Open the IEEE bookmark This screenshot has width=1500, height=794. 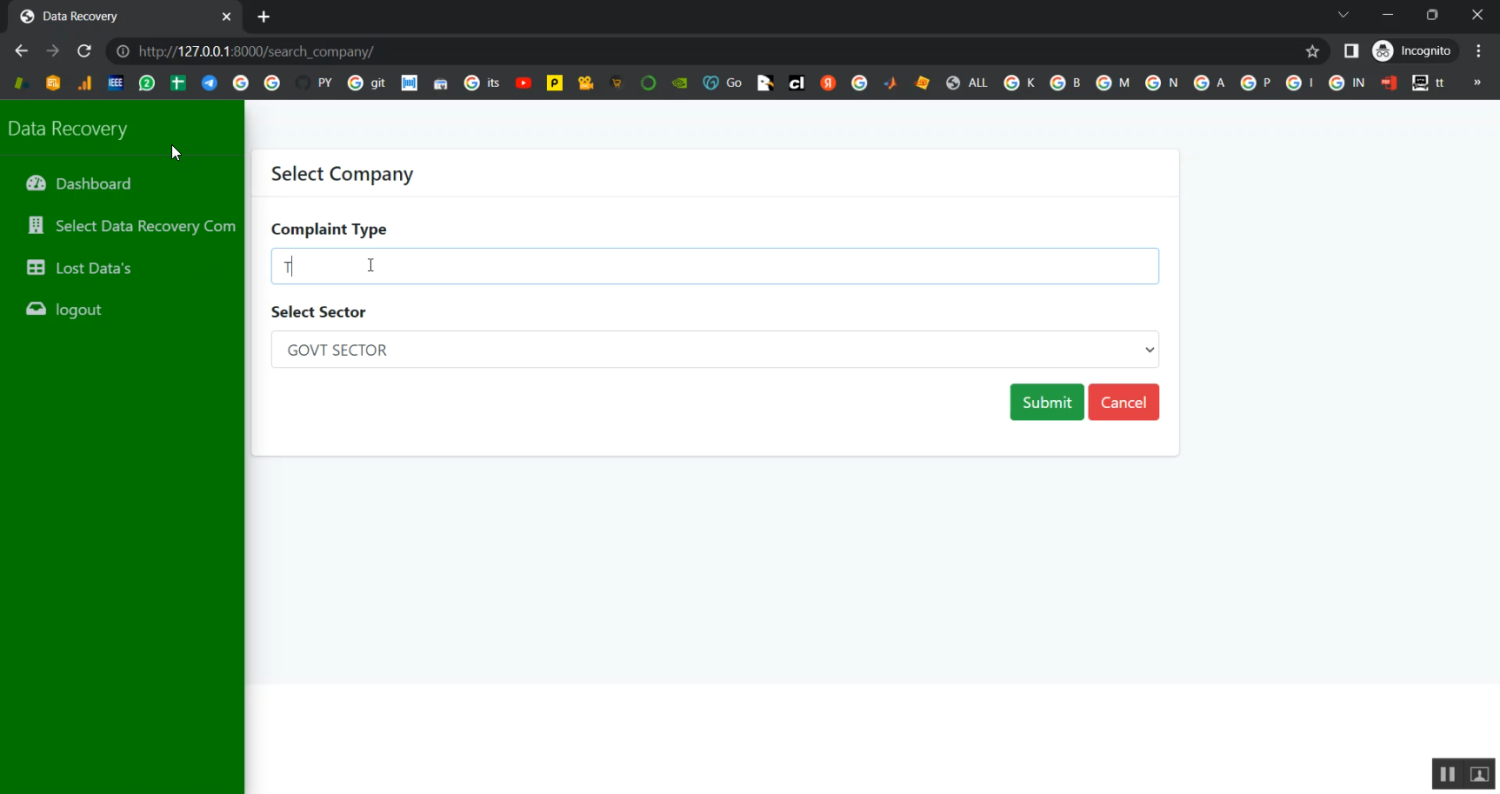pyautogui.click(x=115, y=83)
